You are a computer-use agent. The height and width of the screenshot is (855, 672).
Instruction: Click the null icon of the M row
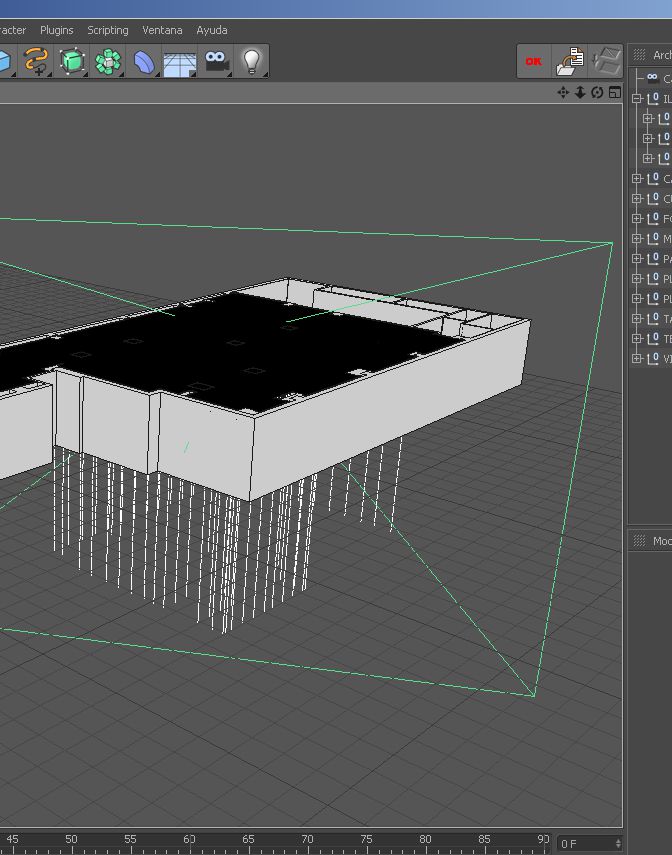pos(653,238)
